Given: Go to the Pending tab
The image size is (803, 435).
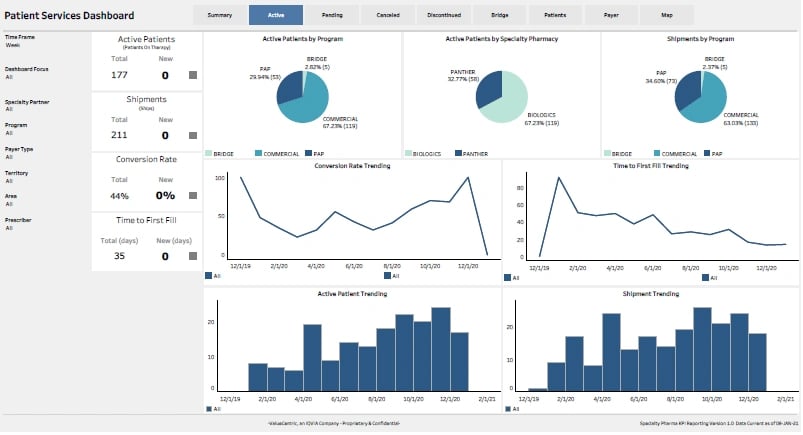Looking at the screenshot, I should (x=333, y=15).
